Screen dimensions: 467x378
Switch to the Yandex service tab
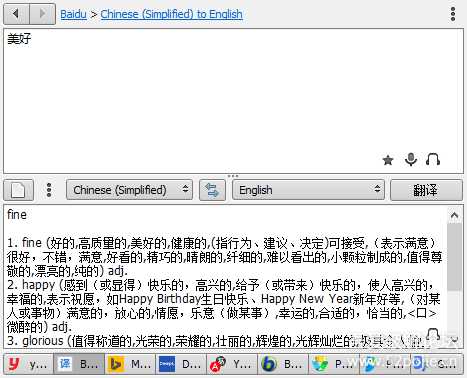(x=232, y=364)
